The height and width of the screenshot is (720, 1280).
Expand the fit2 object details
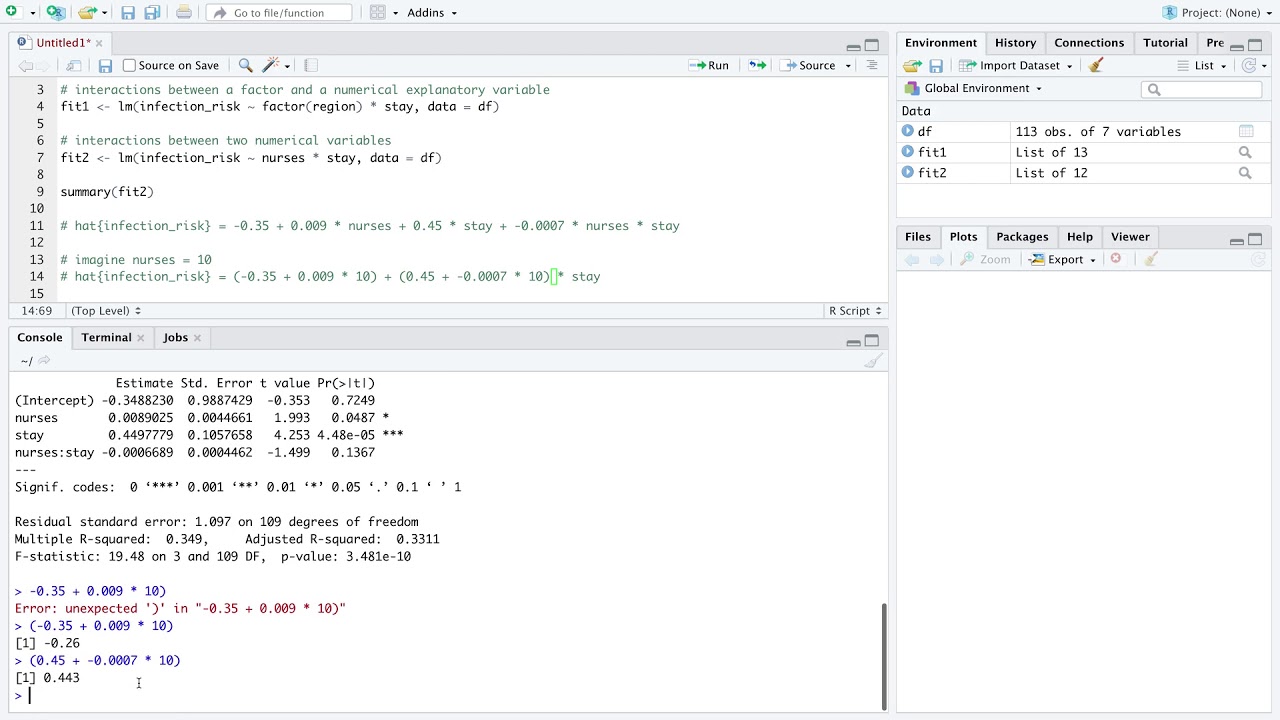click(x=908, y=173)
